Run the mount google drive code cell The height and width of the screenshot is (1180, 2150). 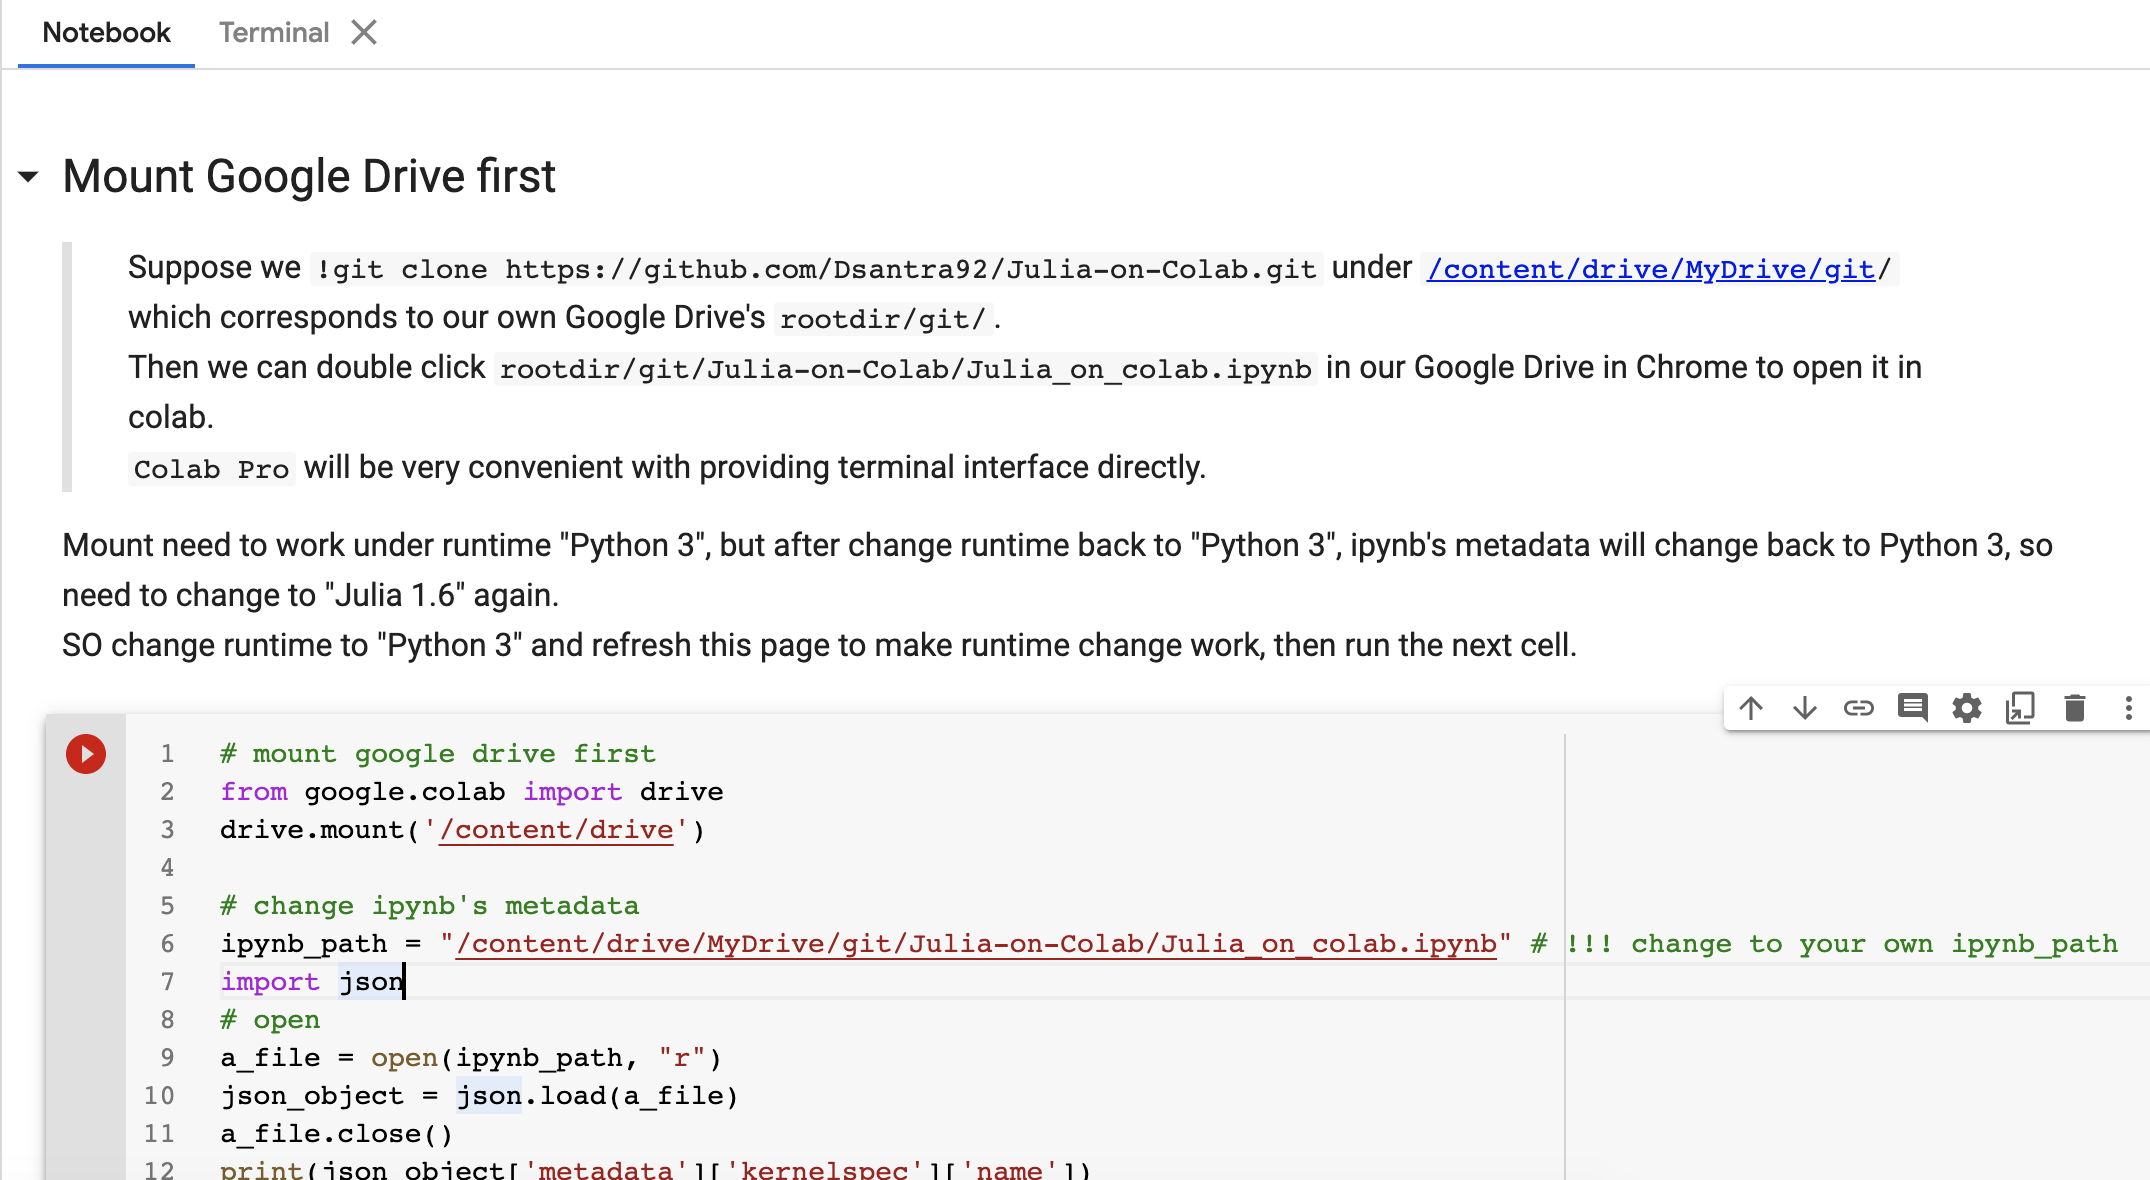86,754
